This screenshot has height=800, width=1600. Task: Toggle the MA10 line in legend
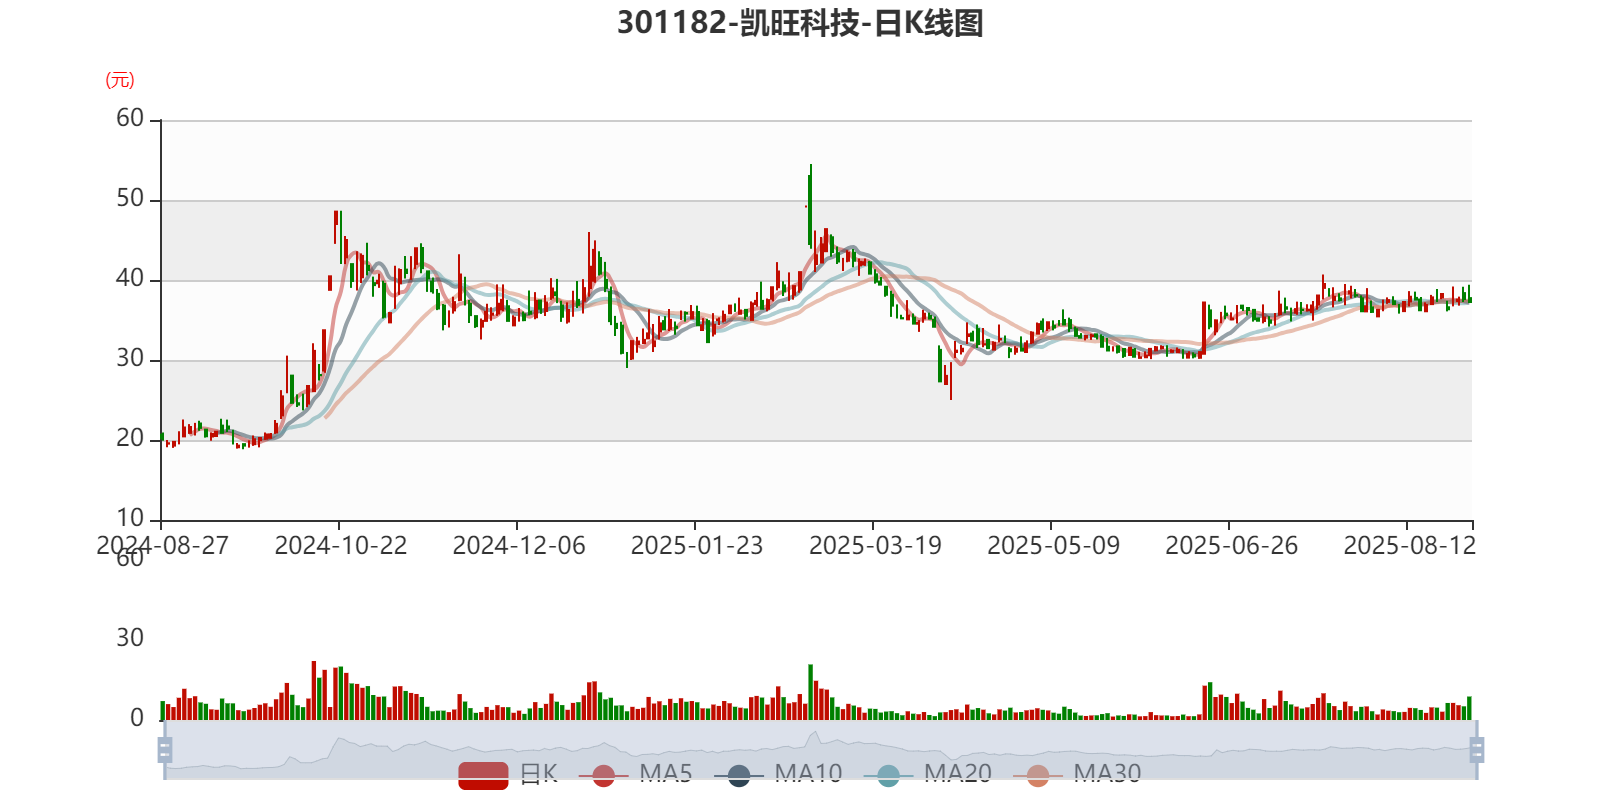click(x=778, y=774)
